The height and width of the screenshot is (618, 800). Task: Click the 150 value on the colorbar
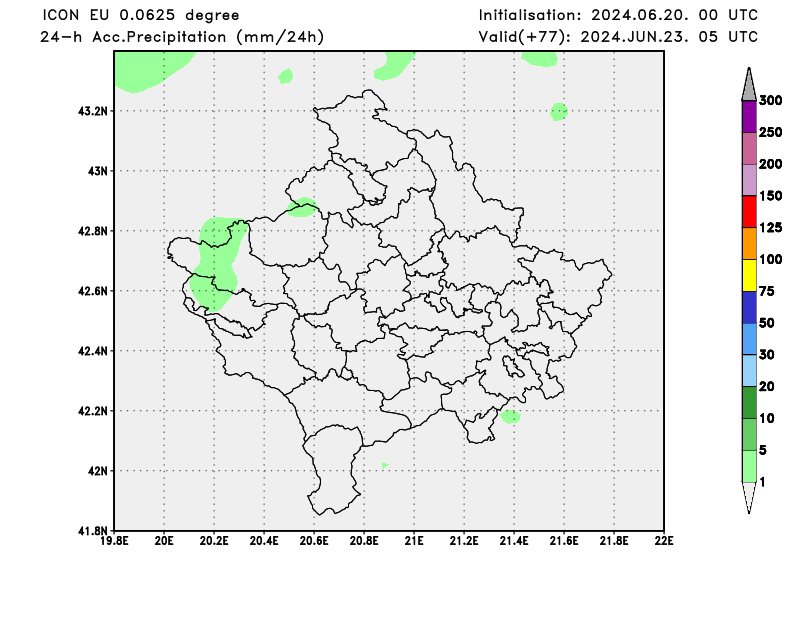pos(770,196)
